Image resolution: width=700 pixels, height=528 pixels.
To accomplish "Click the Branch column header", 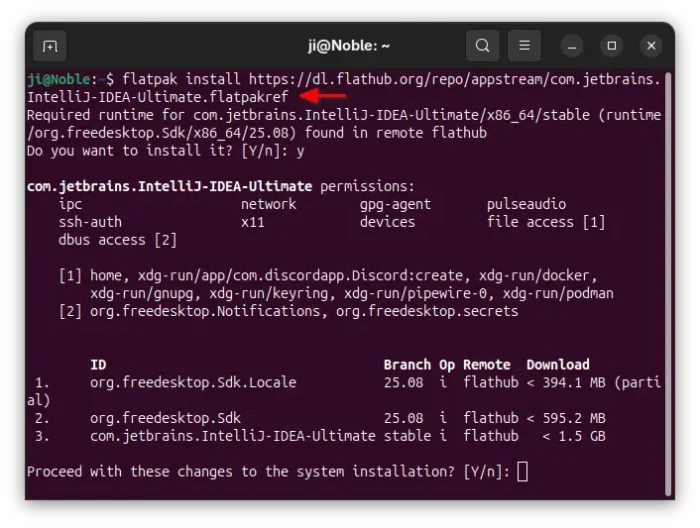I will point(407,365).
